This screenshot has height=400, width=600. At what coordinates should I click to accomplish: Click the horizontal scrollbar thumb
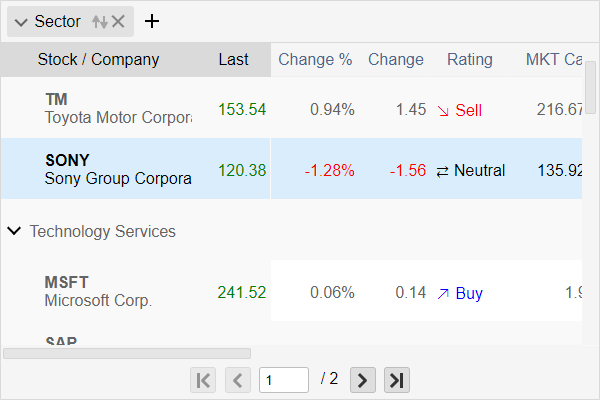click(x=127, y=353)
